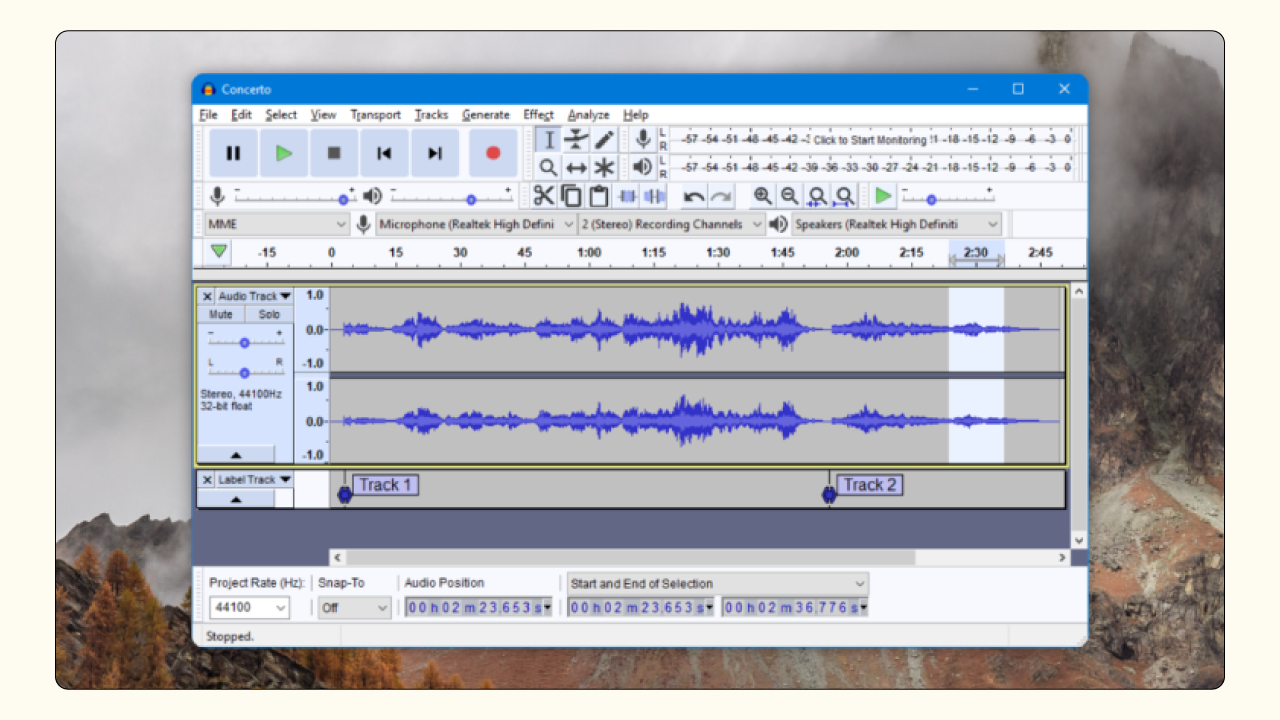Select the Time Shift arrows tool
The height and width of the screenshot is (720, 1280).
(x=576, y=167)
